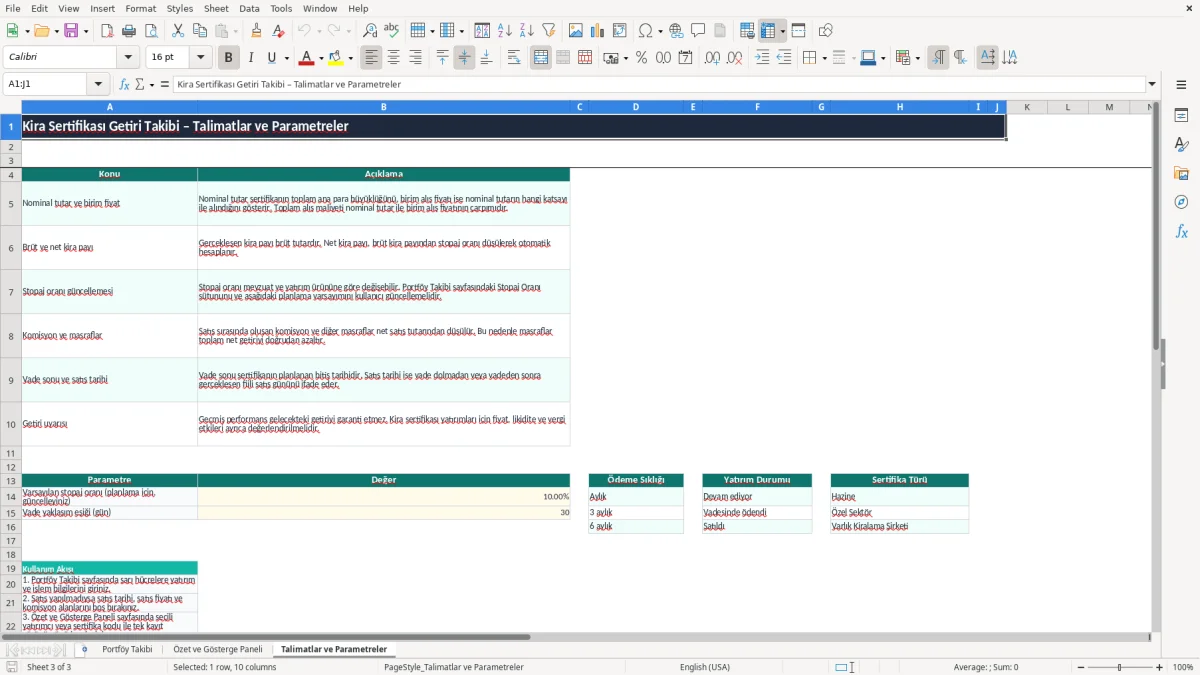Image resolution: width=1200 pixels, height=675 pixels.
Task: Open sidebar Gallery panel
Action: [1181, 174]
